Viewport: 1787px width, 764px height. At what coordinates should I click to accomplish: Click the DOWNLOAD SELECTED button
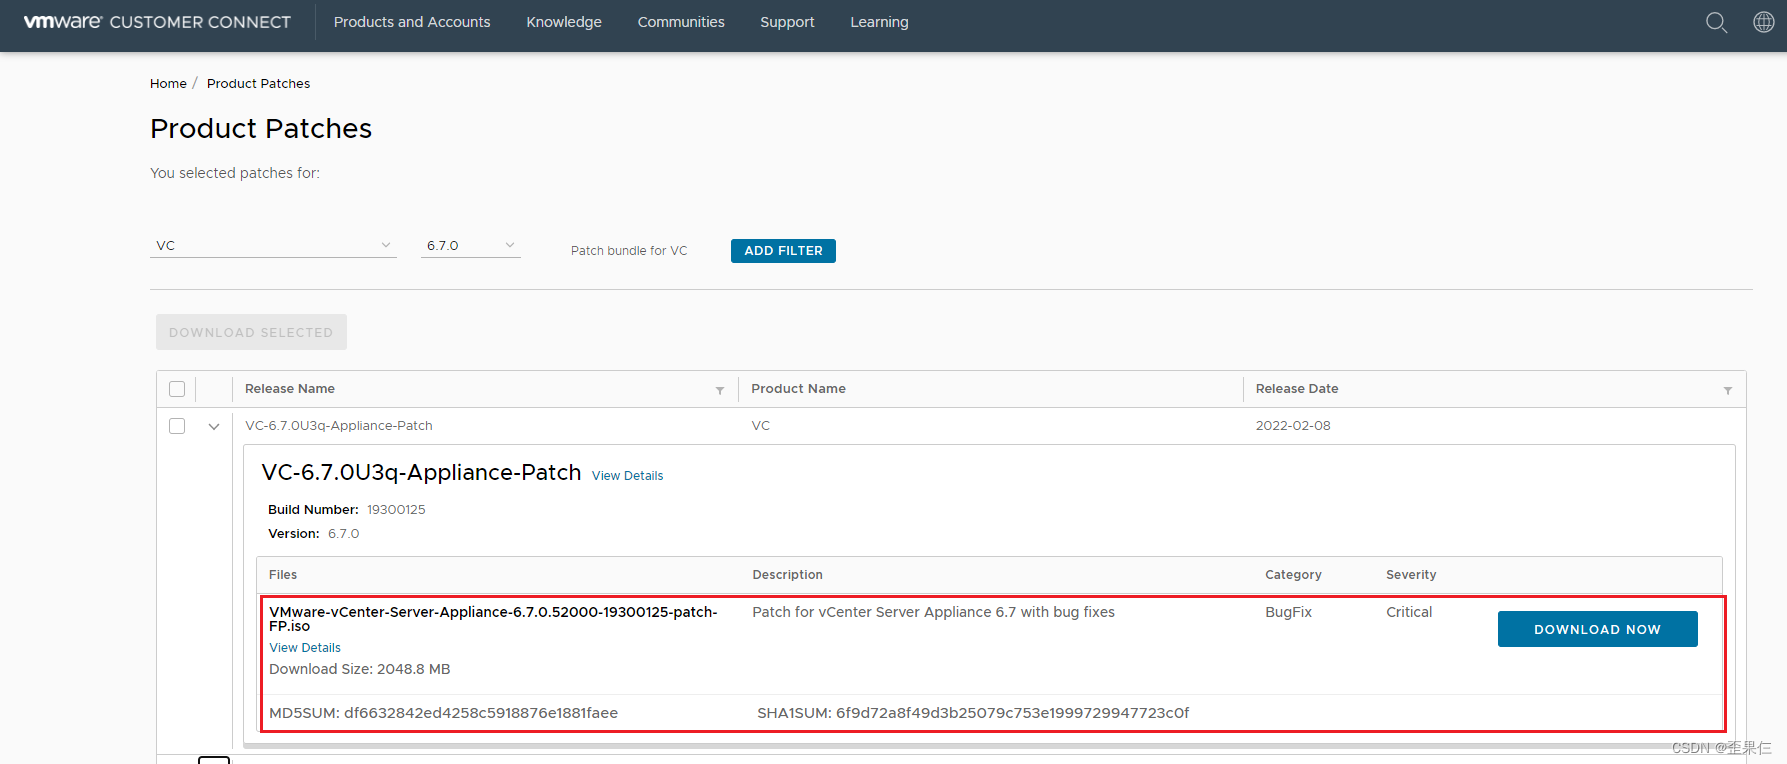[x=251, y=332]
